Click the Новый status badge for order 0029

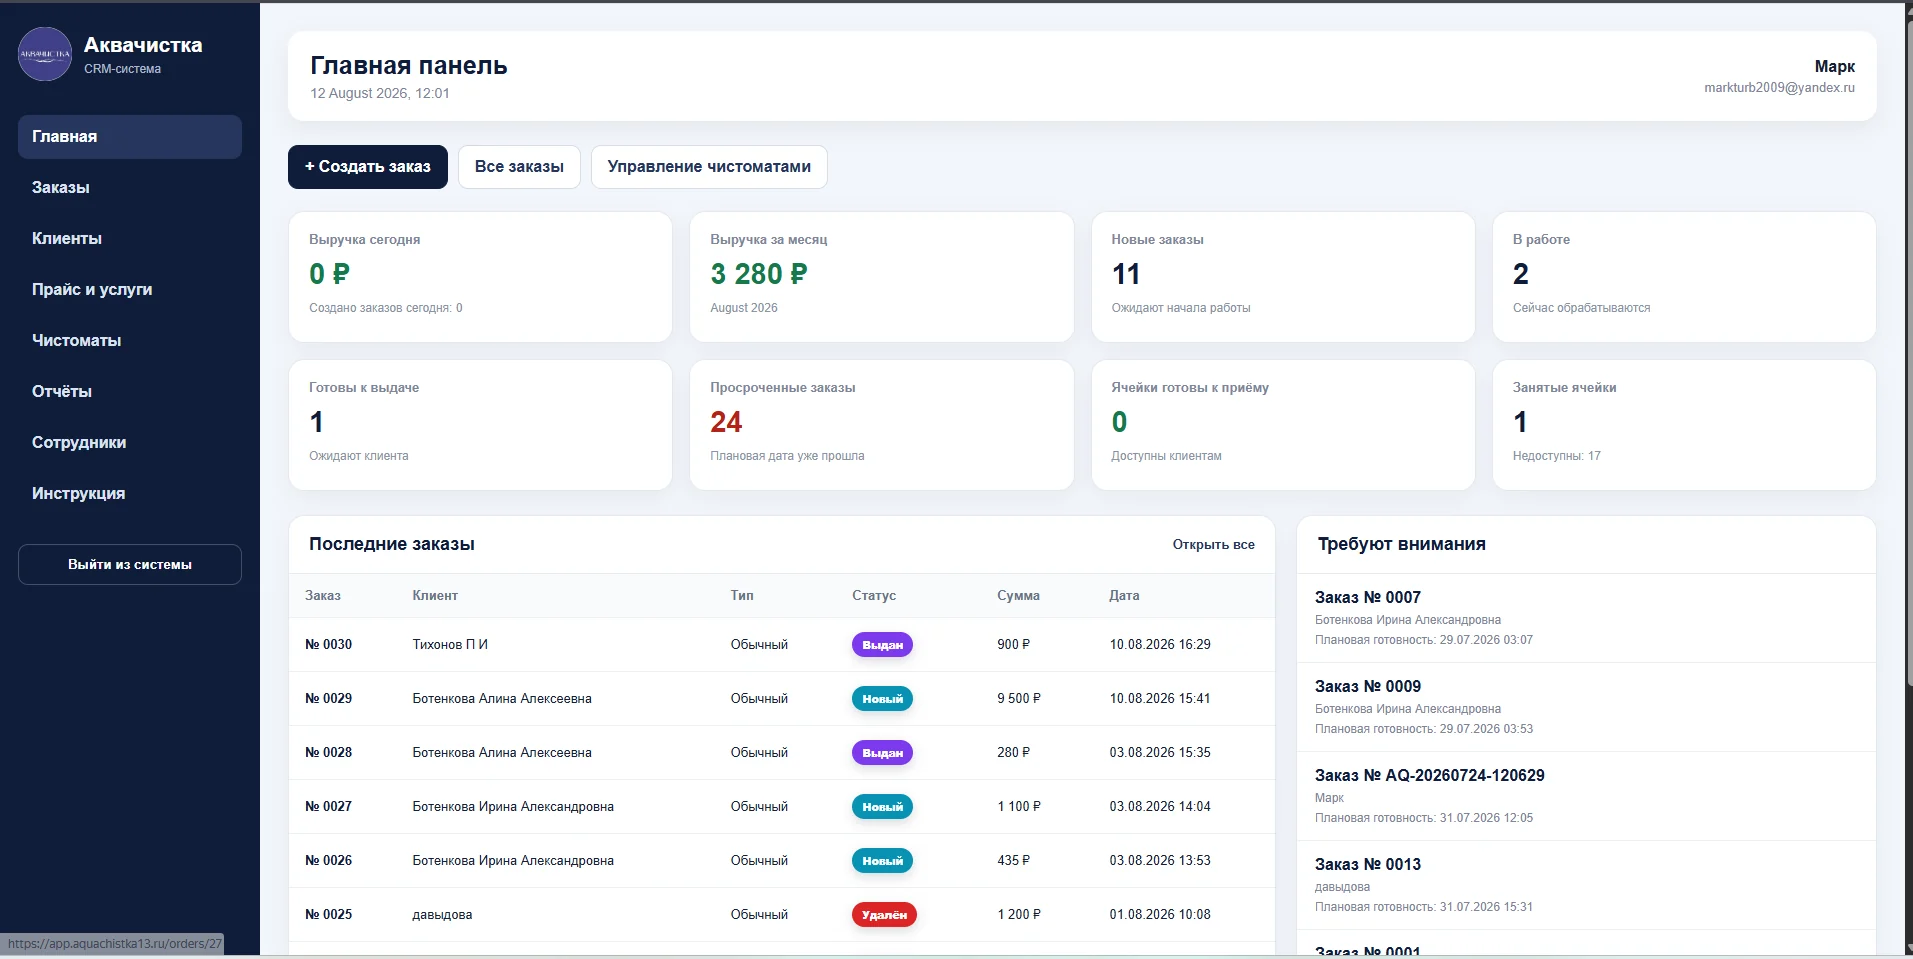882,699
